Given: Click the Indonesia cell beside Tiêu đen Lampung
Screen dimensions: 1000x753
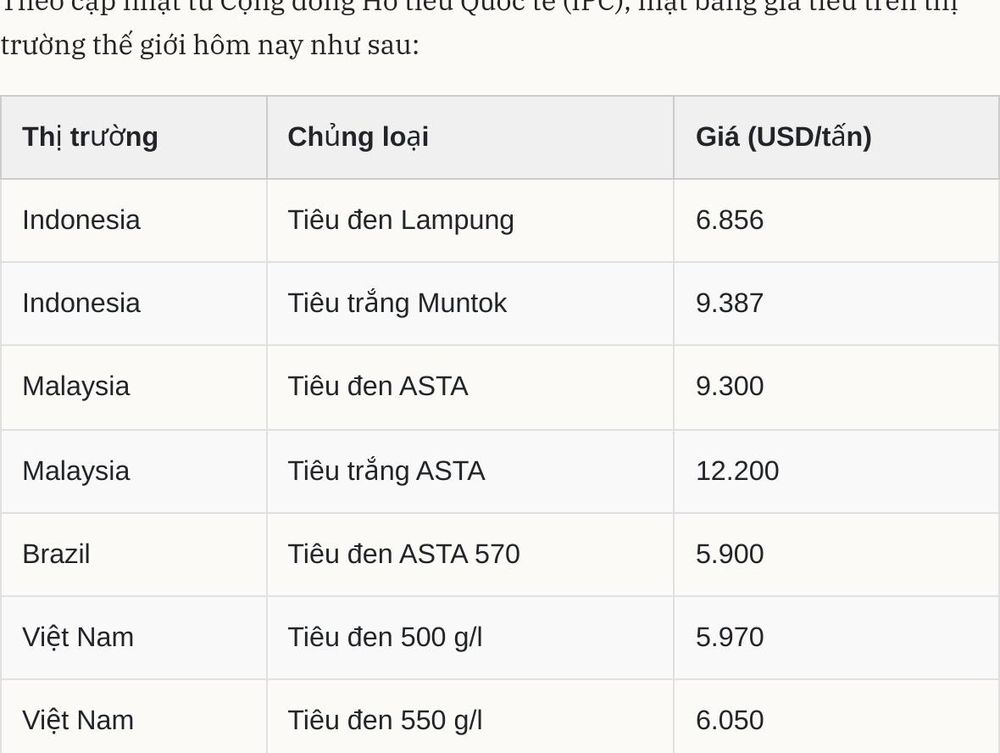Looking at the screenshot, I should [134, 221].
